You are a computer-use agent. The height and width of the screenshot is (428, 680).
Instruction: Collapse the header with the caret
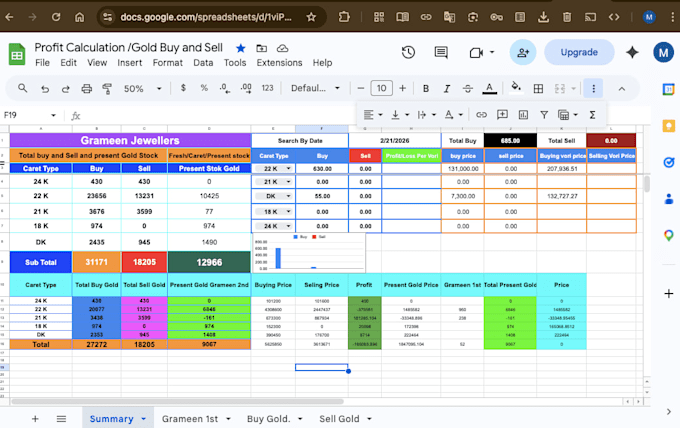pos(621,88)
